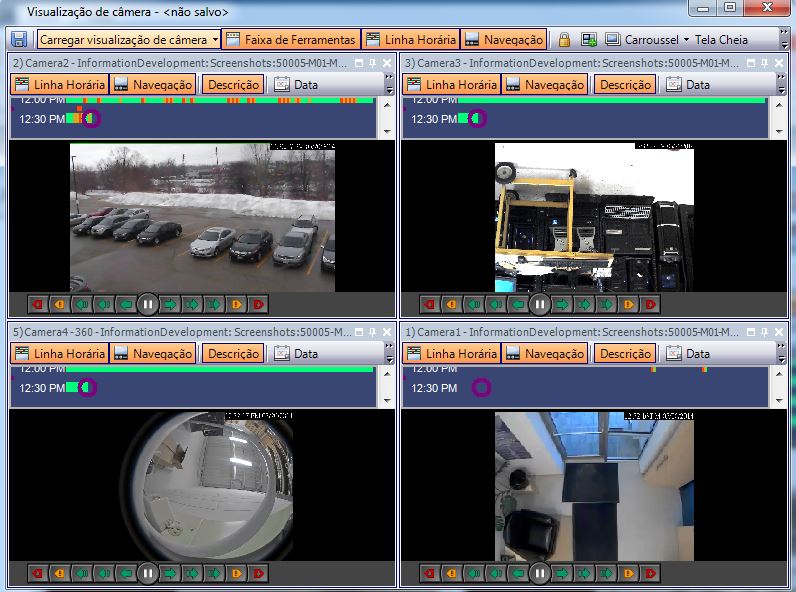
Task: Pause playback in the Camera1 pane
Action: coord(539,573)
